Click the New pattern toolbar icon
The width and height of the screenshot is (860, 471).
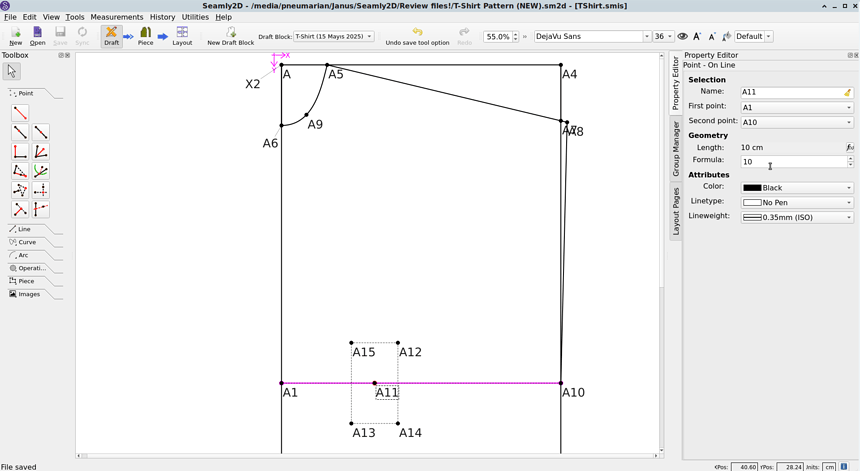15,36
